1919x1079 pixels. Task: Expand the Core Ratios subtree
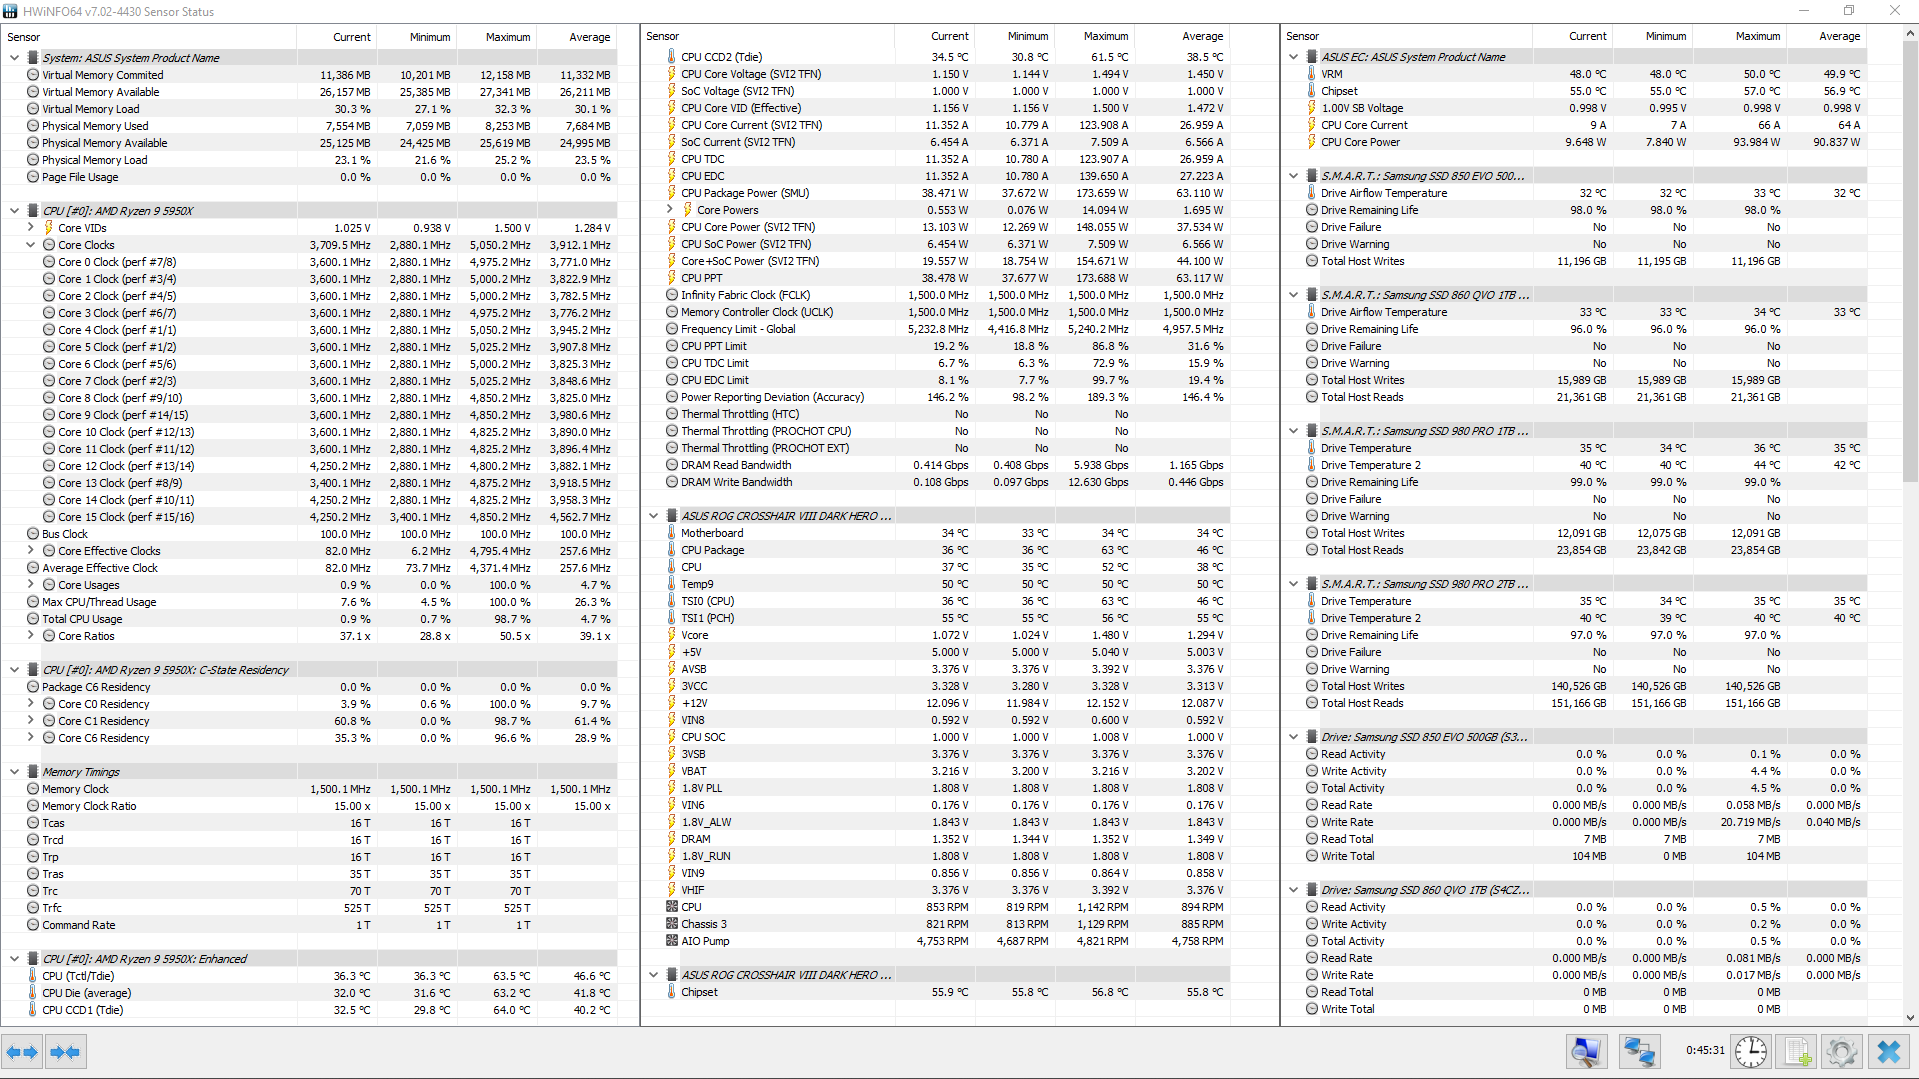[x=31, y=636]
